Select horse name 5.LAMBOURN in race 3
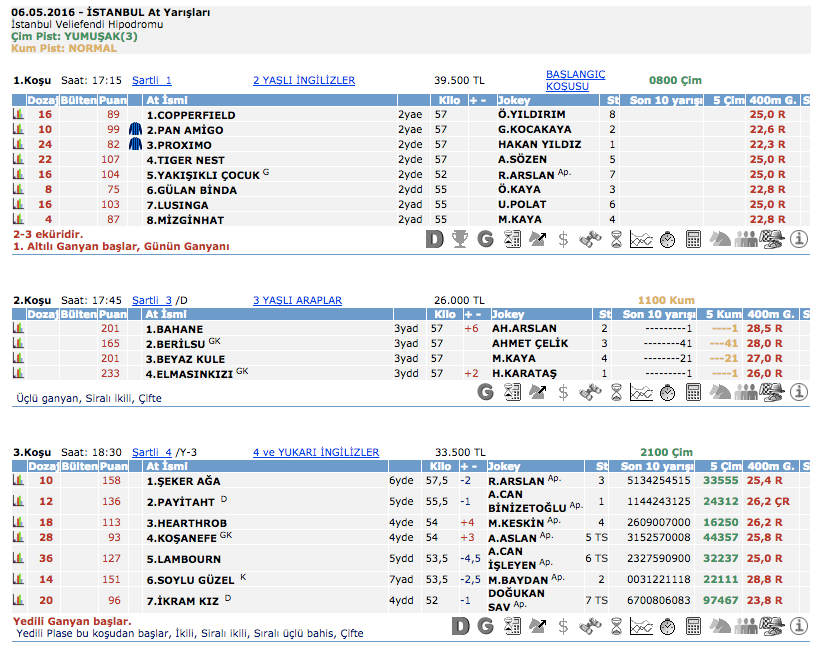 click(x=178, y=559)
